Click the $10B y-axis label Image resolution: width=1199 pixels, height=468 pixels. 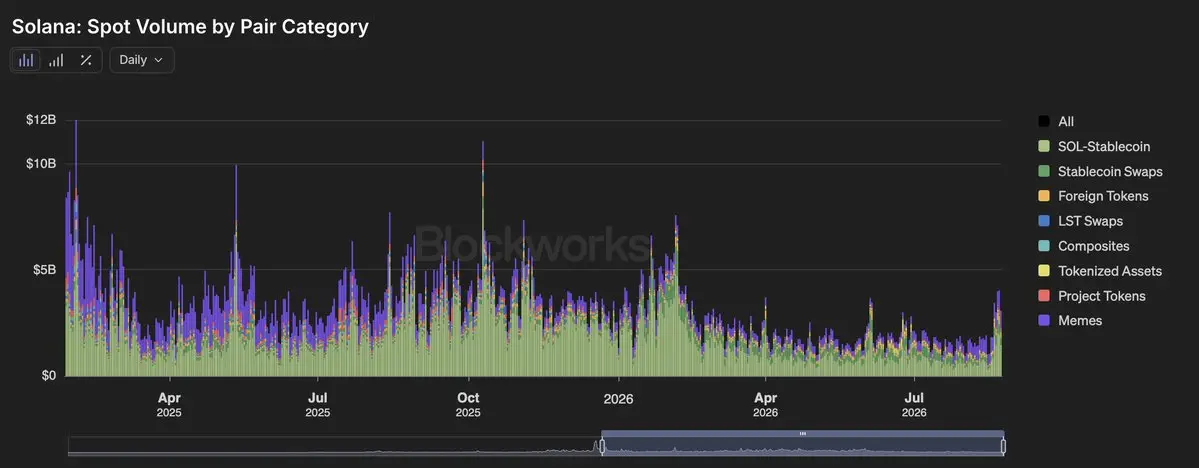(x=43, y=164)
